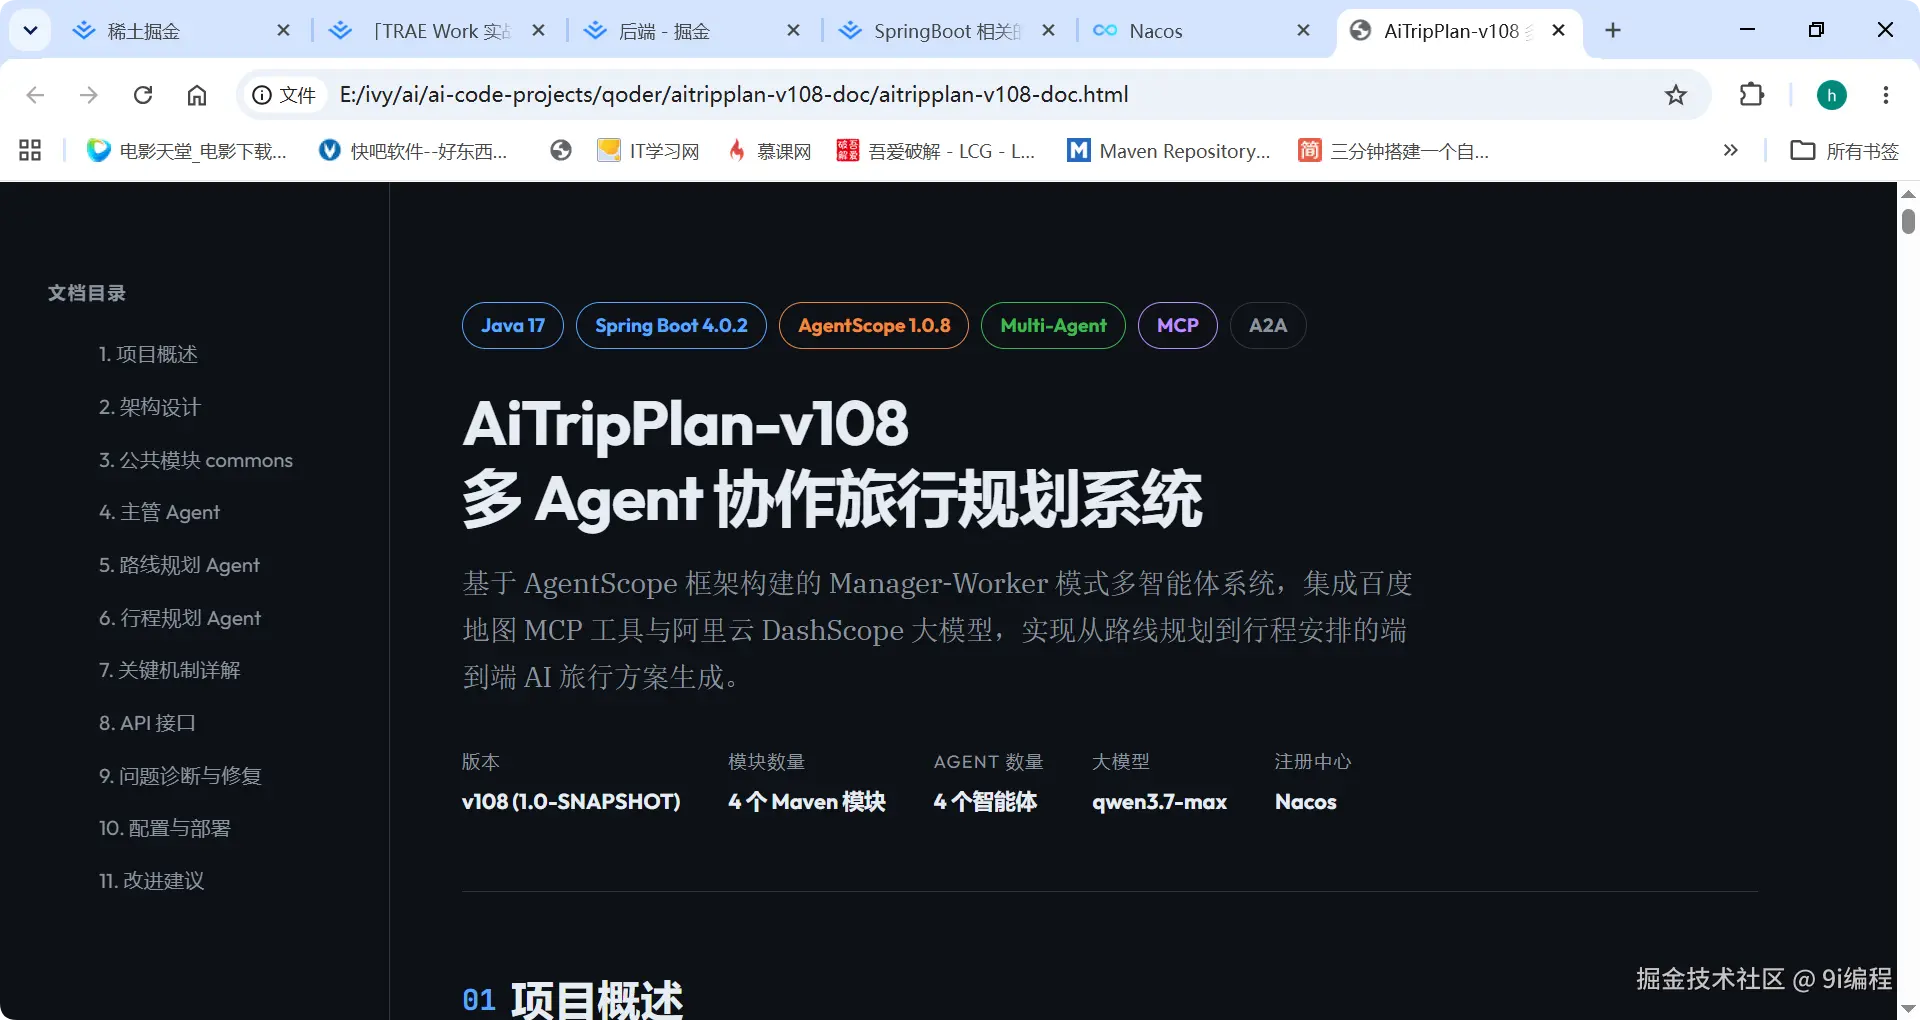The height and width of the screenshot is (1020, 1920).
Task: Go back to the previous page
Action: pyautogui.click(x=35, y=95)
